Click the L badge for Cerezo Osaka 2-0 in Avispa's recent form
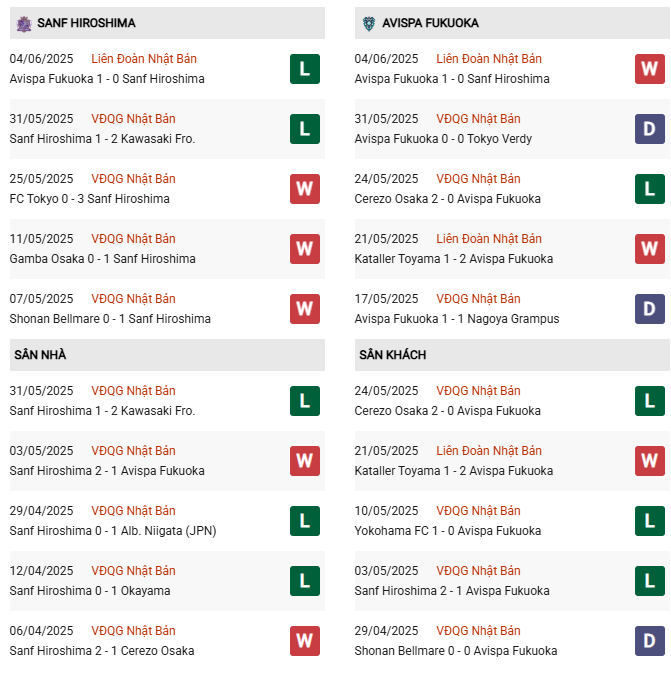The image size is (671, 684). pyautogui.click(x=650, y=189)
